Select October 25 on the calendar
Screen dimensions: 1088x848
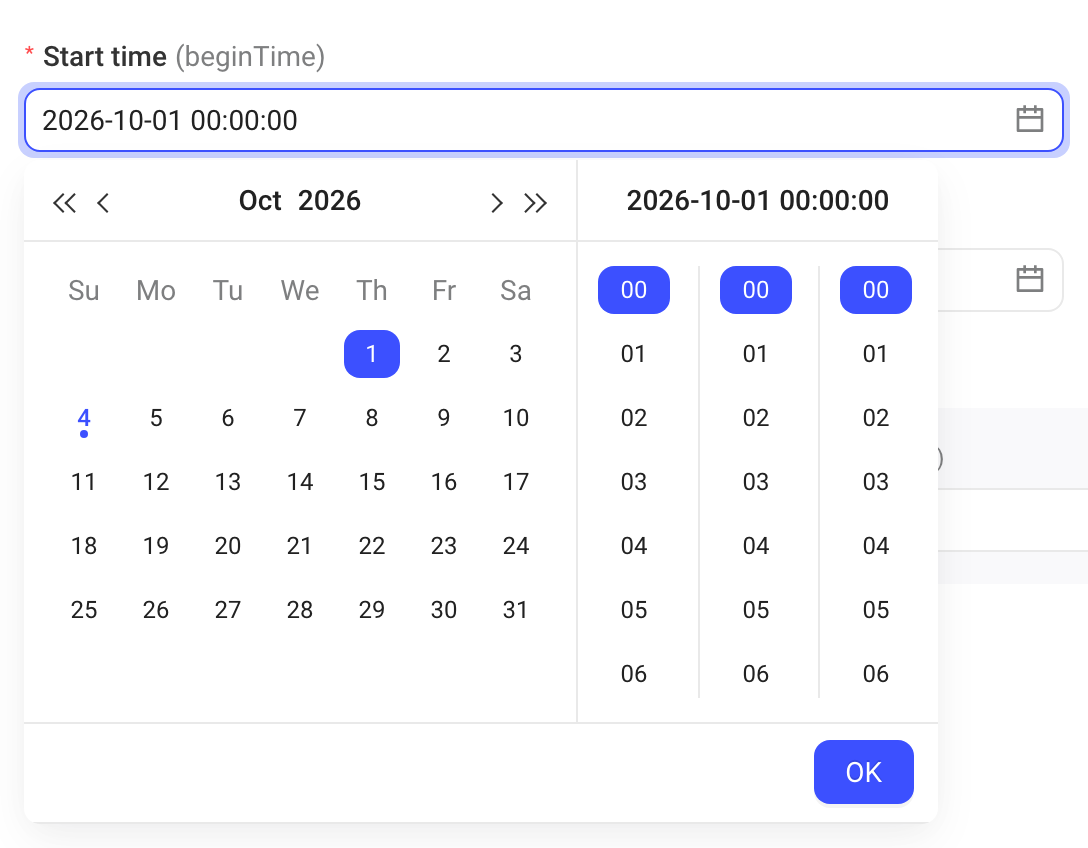point(84,609)
